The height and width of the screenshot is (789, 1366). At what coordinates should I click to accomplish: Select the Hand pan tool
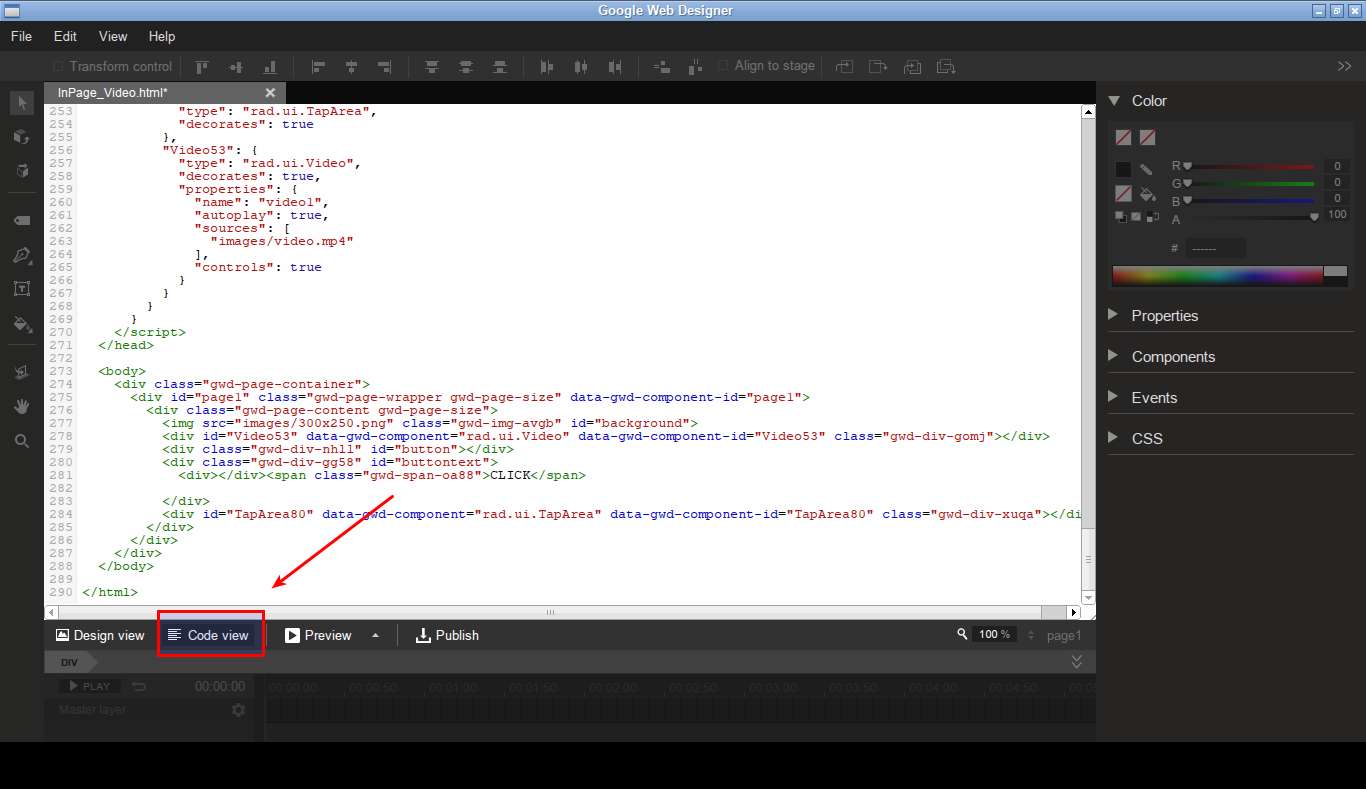(x=21, y=406)
